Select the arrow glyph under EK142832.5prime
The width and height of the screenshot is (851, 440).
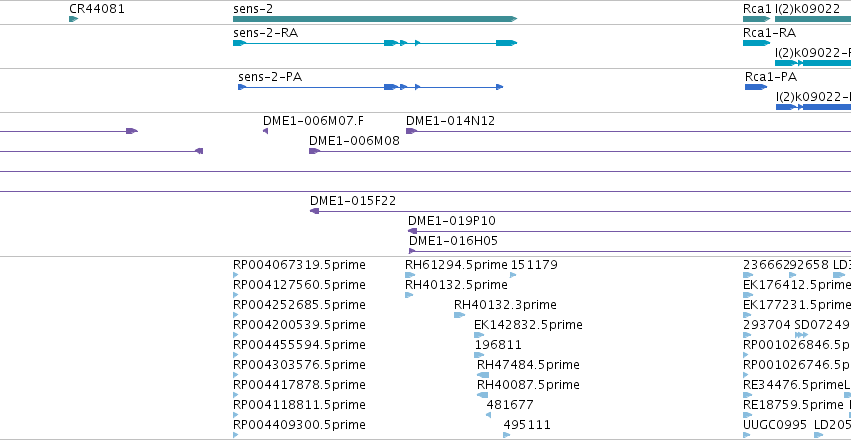[x=479, y=335]
